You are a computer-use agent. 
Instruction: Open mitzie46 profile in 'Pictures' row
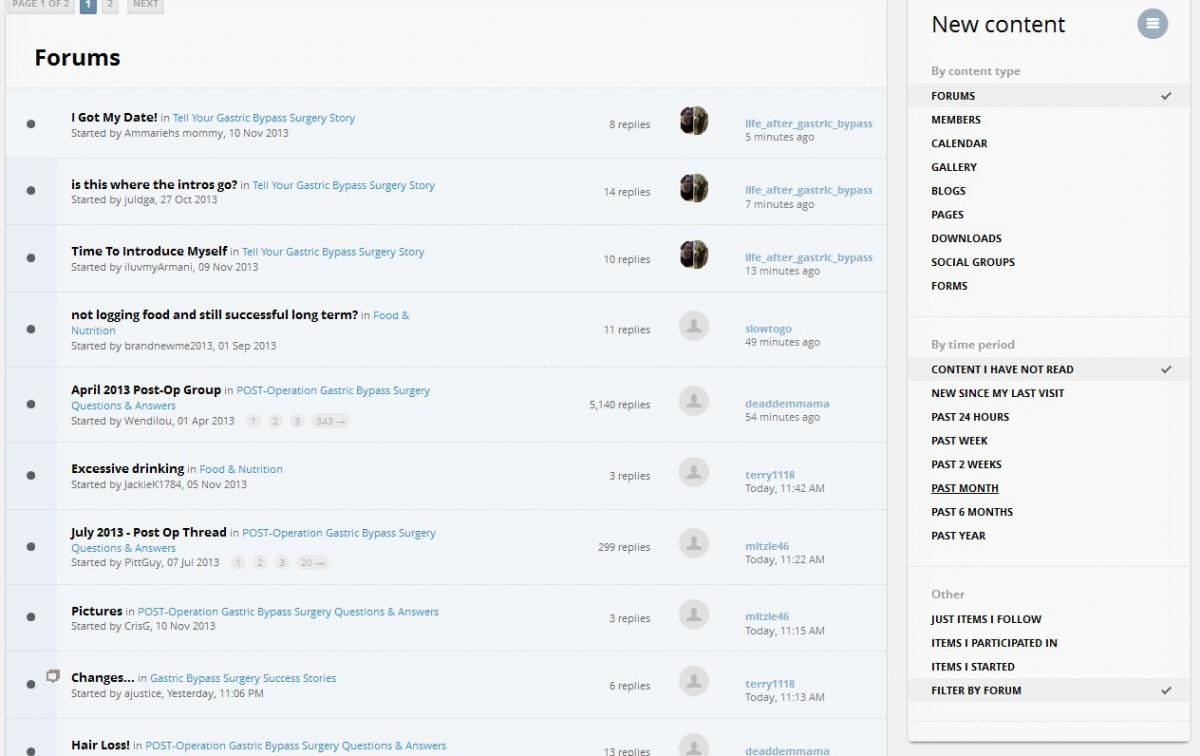[x=767, y=617]
